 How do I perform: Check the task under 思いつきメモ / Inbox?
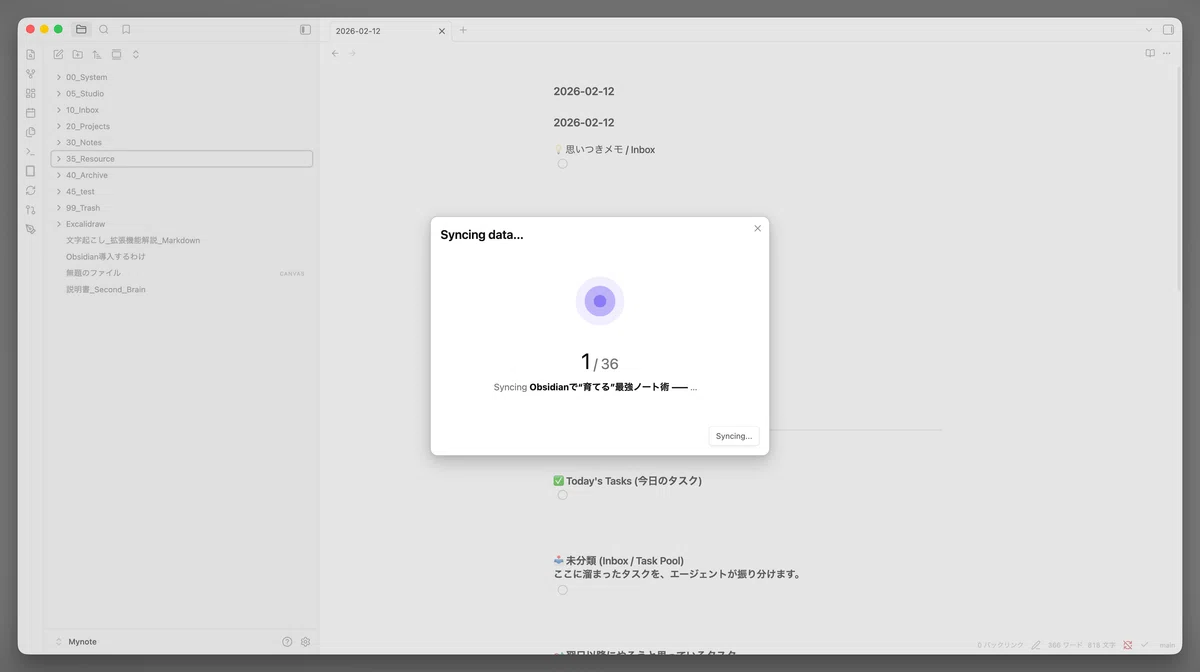tap(562, 164)
